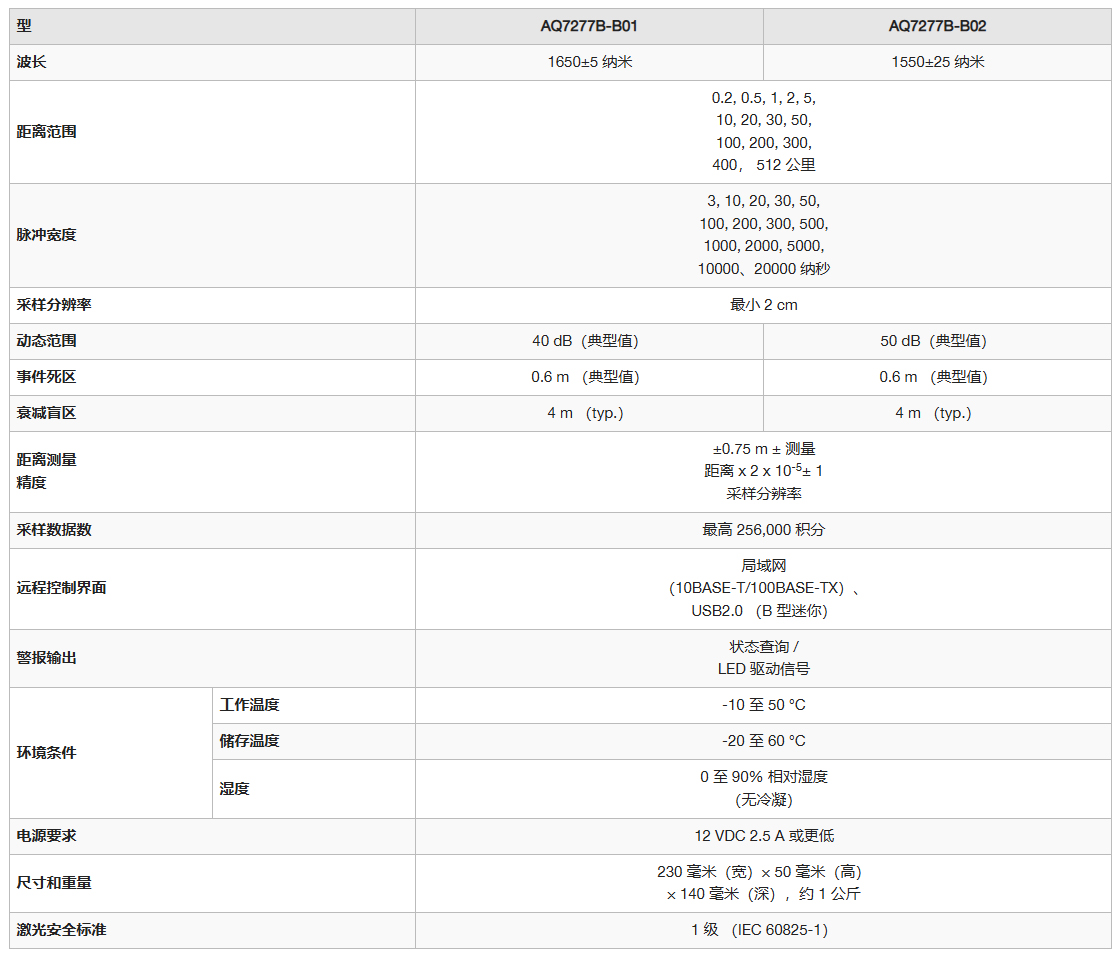
Task: Click the '环境条件' row label
Action: [x=46, y=752]
